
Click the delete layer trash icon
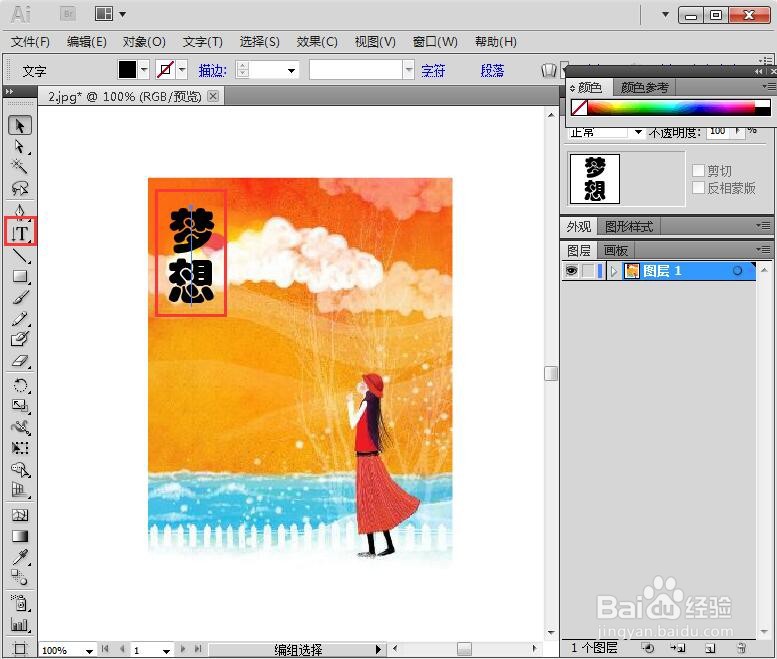[x=741, y=648]
